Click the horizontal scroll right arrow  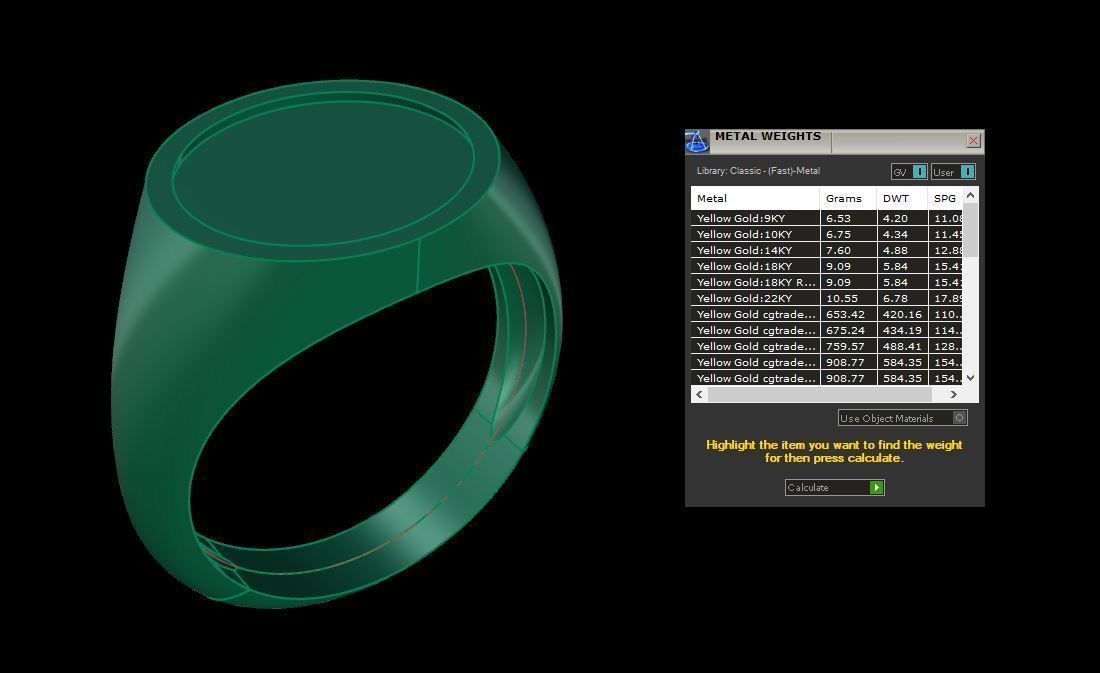click(953, 394)
